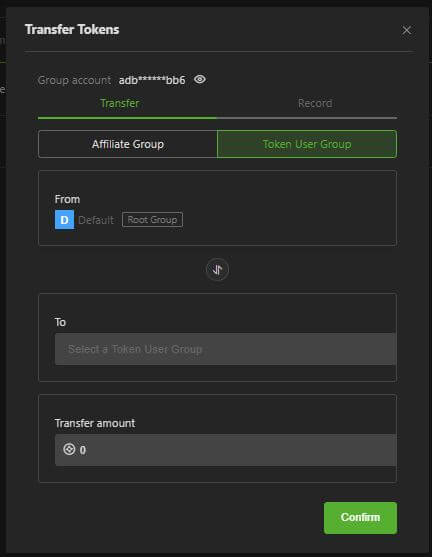Swap the From and To groups
Image resolution: width=432 pixels, height=557 pixels.
coord(217,270)
